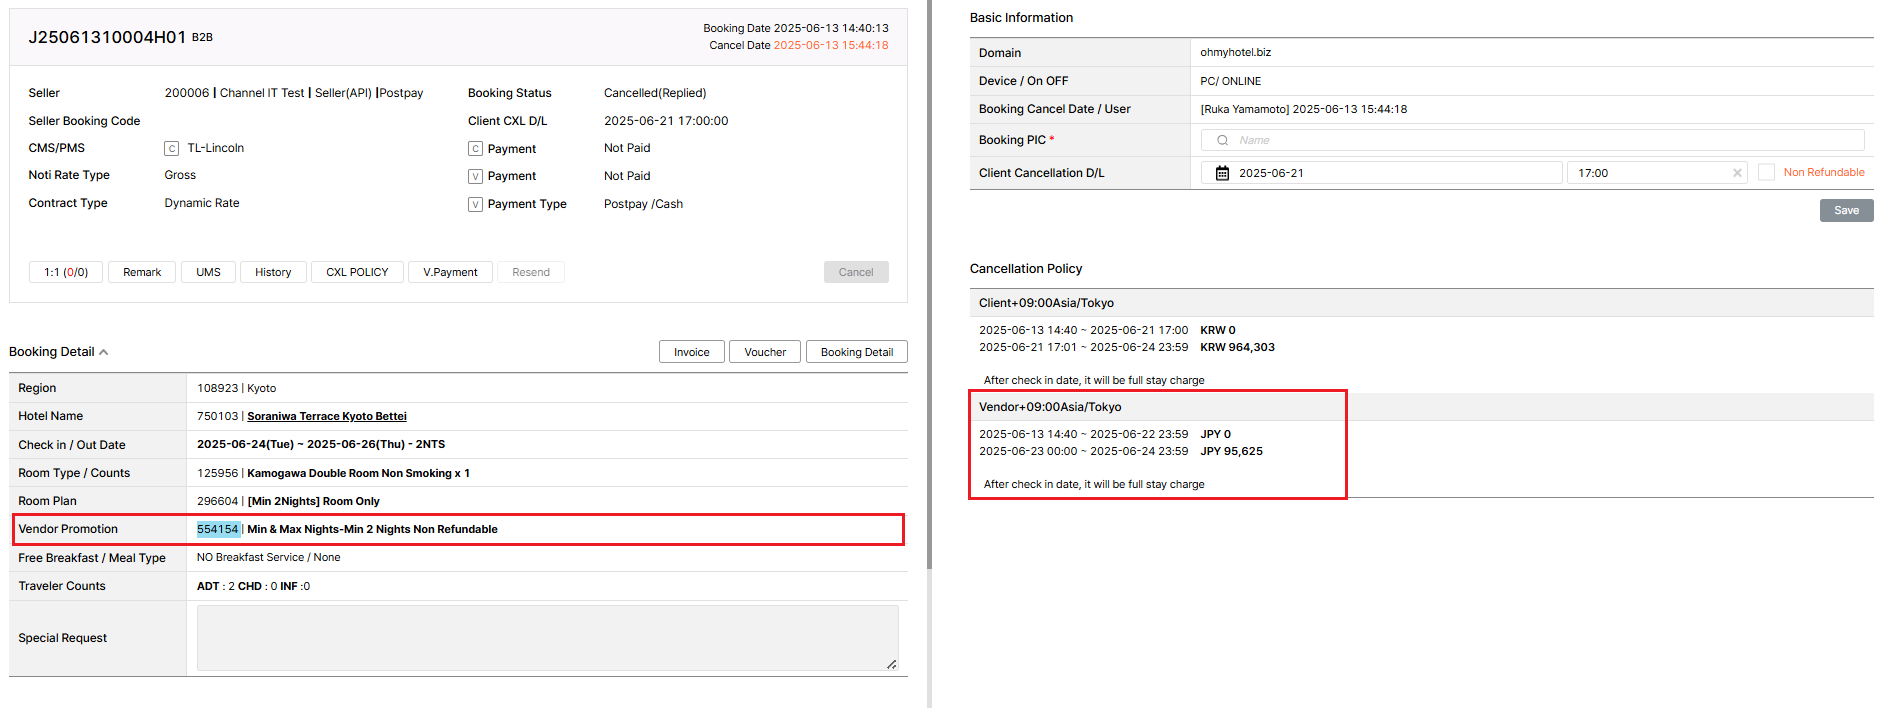This screenshot has height=708, width=1879.
Task: Click the Vendor+09:00Asia/Tokyo header
Action: pyautogui.click(x=1050, y=407)
